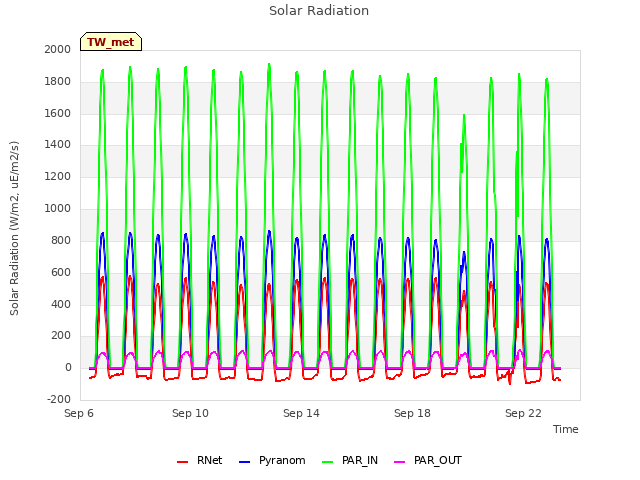
Task: Click the Sep 14 x-axis label
Action: [301, 413]
